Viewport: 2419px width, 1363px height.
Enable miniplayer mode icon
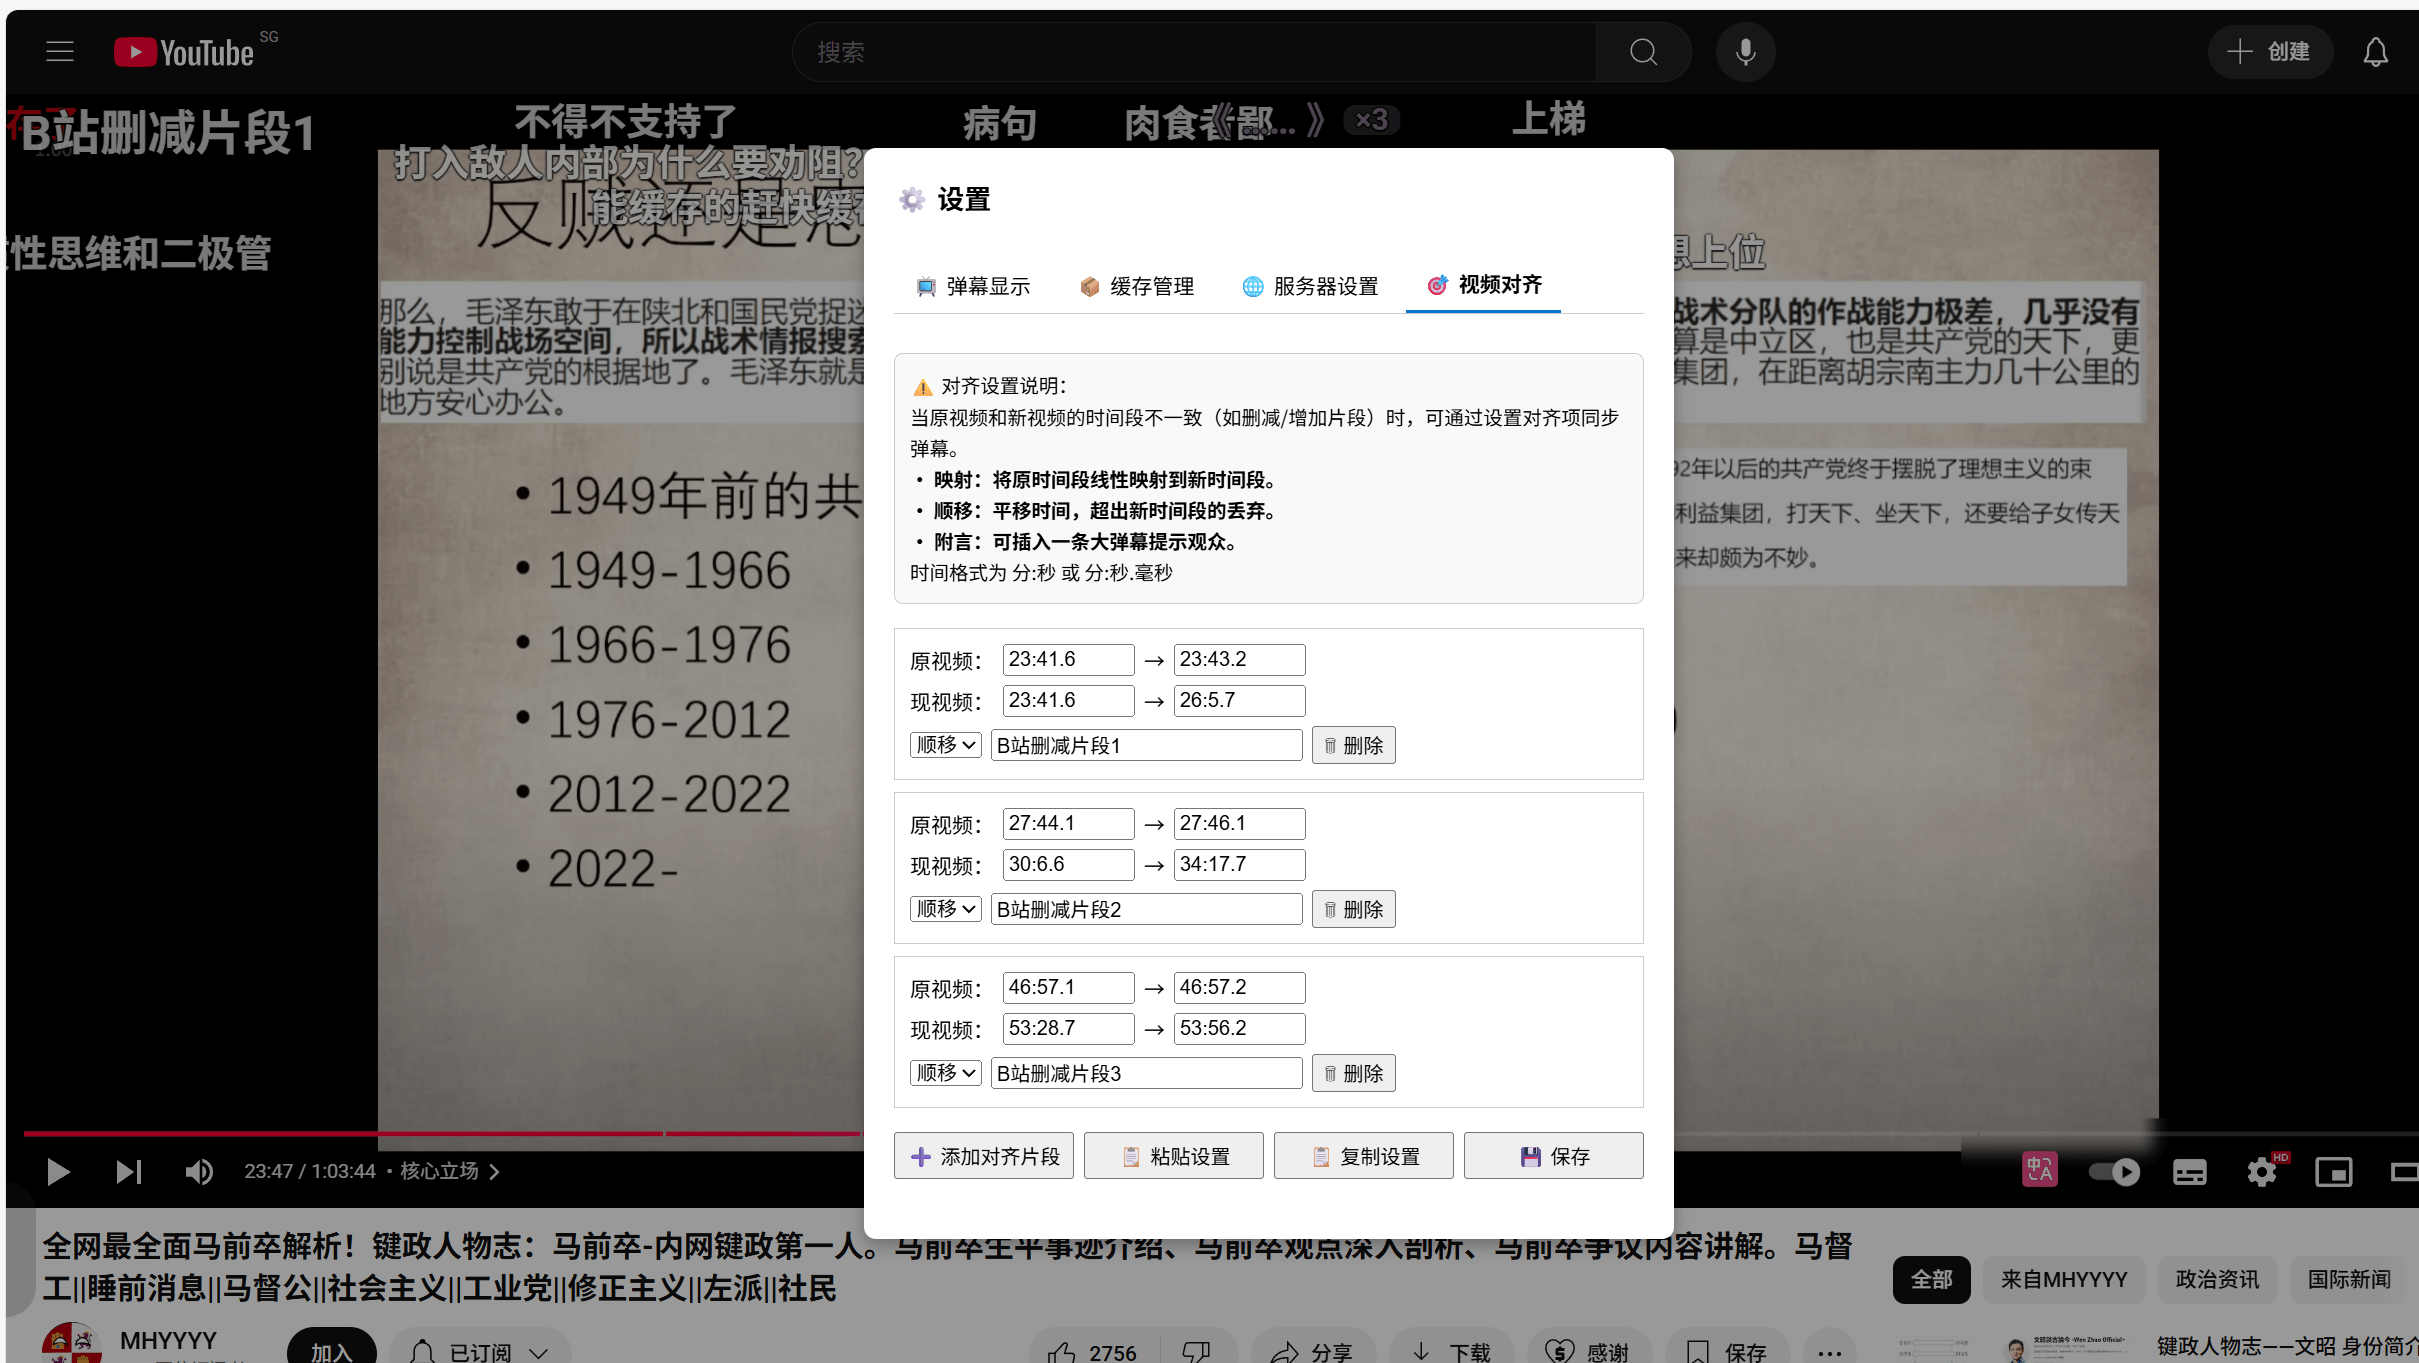[x=2333, y=1171]
